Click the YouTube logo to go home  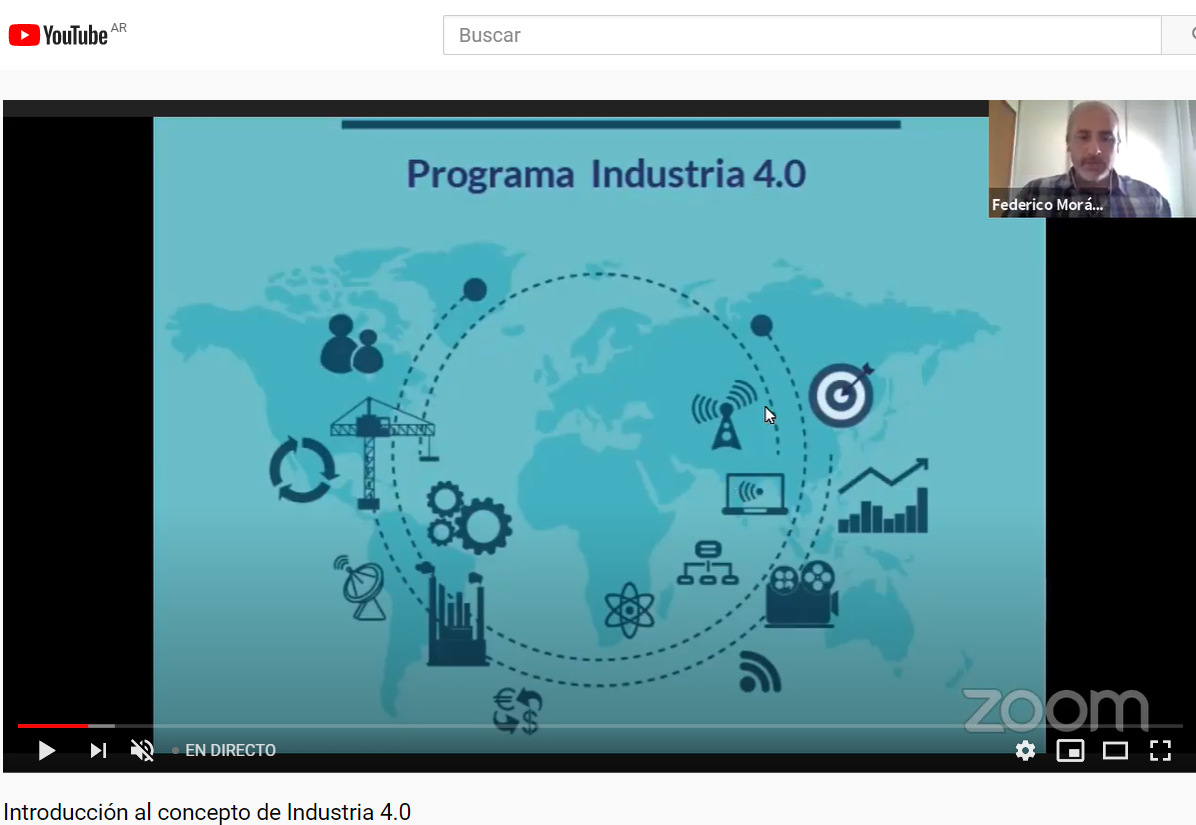click(59, 35)
